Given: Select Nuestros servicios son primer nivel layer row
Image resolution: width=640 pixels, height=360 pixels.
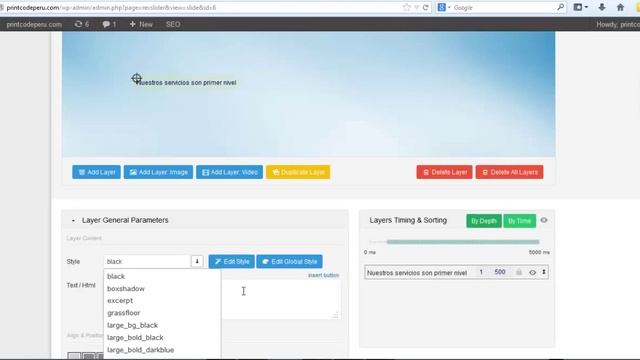Looking at the screenshot, I should (456, 273).
